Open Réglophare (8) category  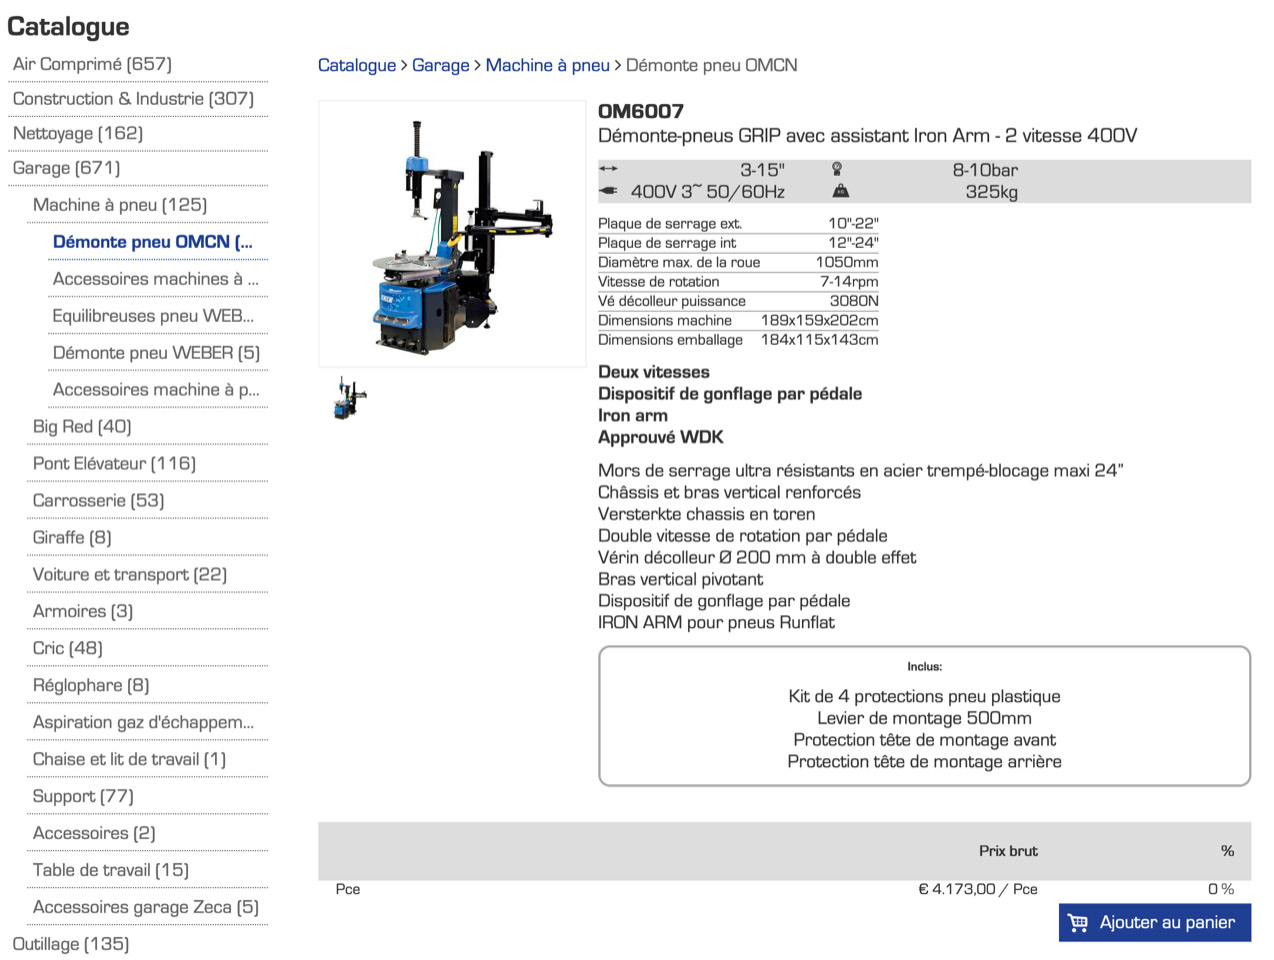click(x=91, y=686)
